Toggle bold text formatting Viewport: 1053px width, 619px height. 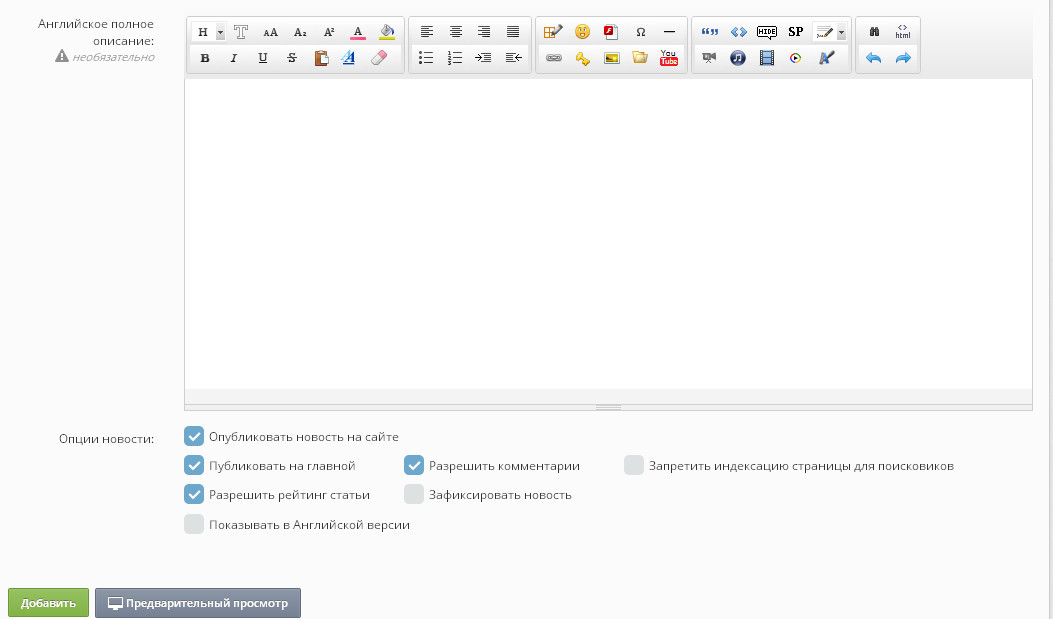point(205,58)
